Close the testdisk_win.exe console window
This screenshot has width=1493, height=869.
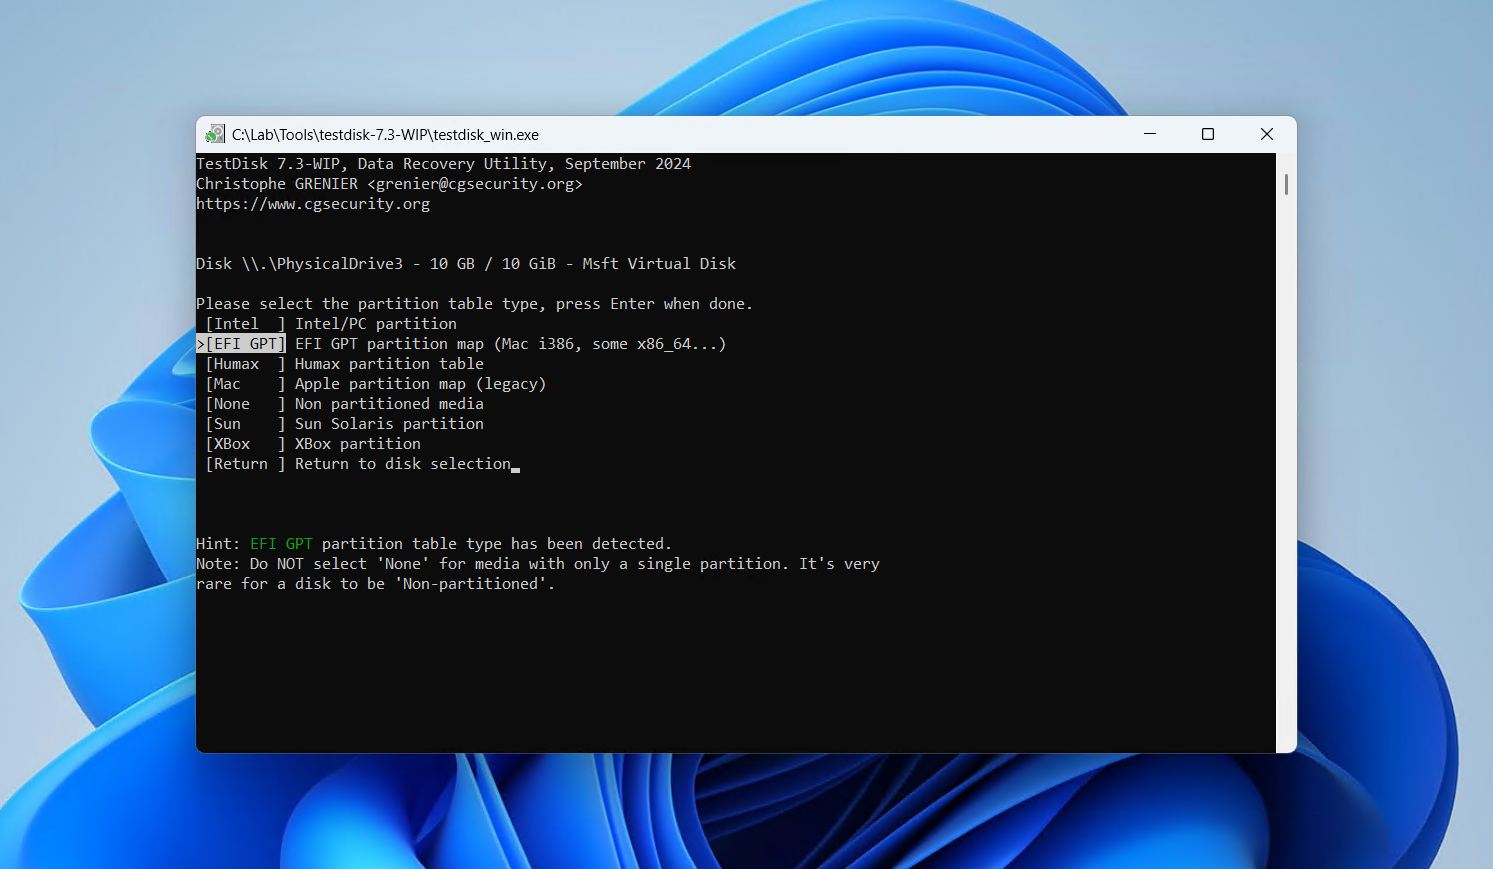point(1267,134)
